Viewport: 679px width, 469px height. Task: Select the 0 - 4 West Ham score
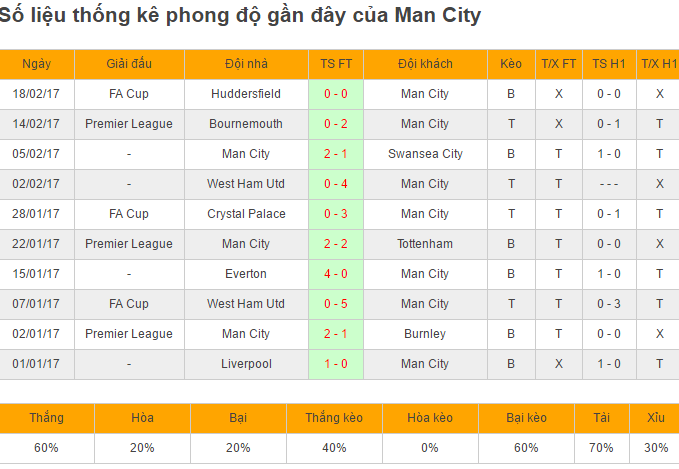click(336, 184)
